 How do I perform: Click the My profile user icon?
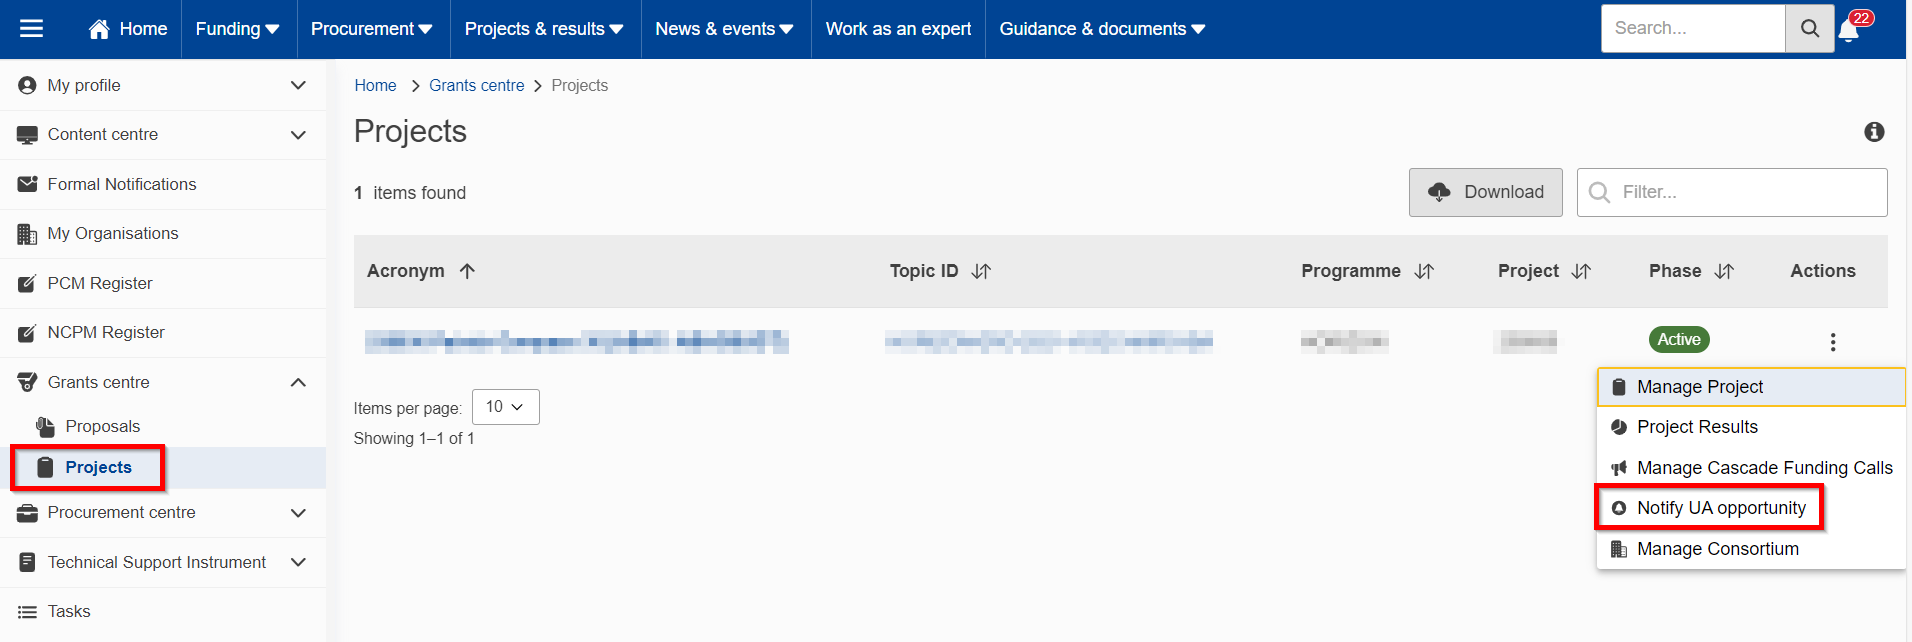point(27,86)
